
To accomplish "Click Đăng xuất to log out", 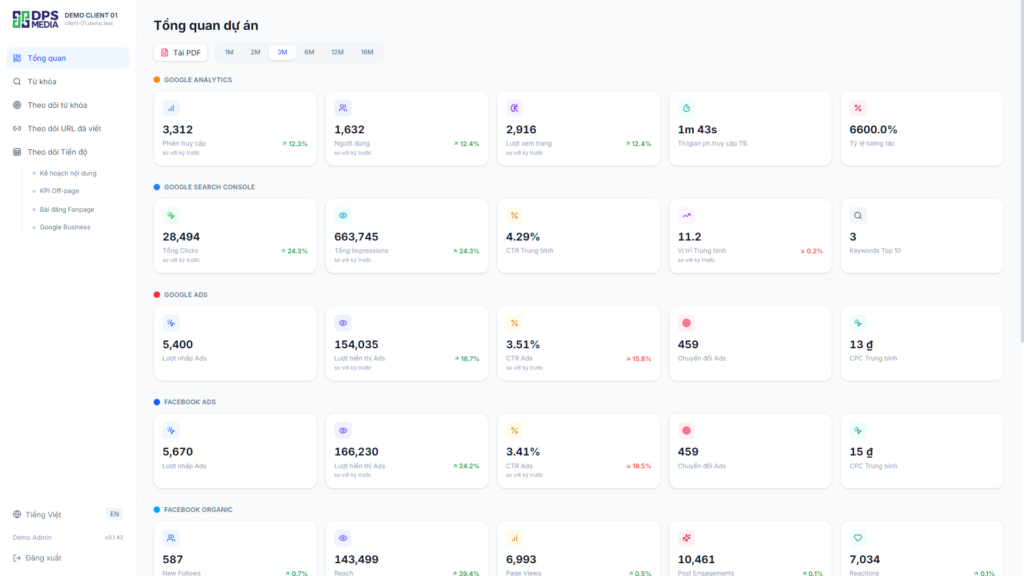I will click(43, 558).
